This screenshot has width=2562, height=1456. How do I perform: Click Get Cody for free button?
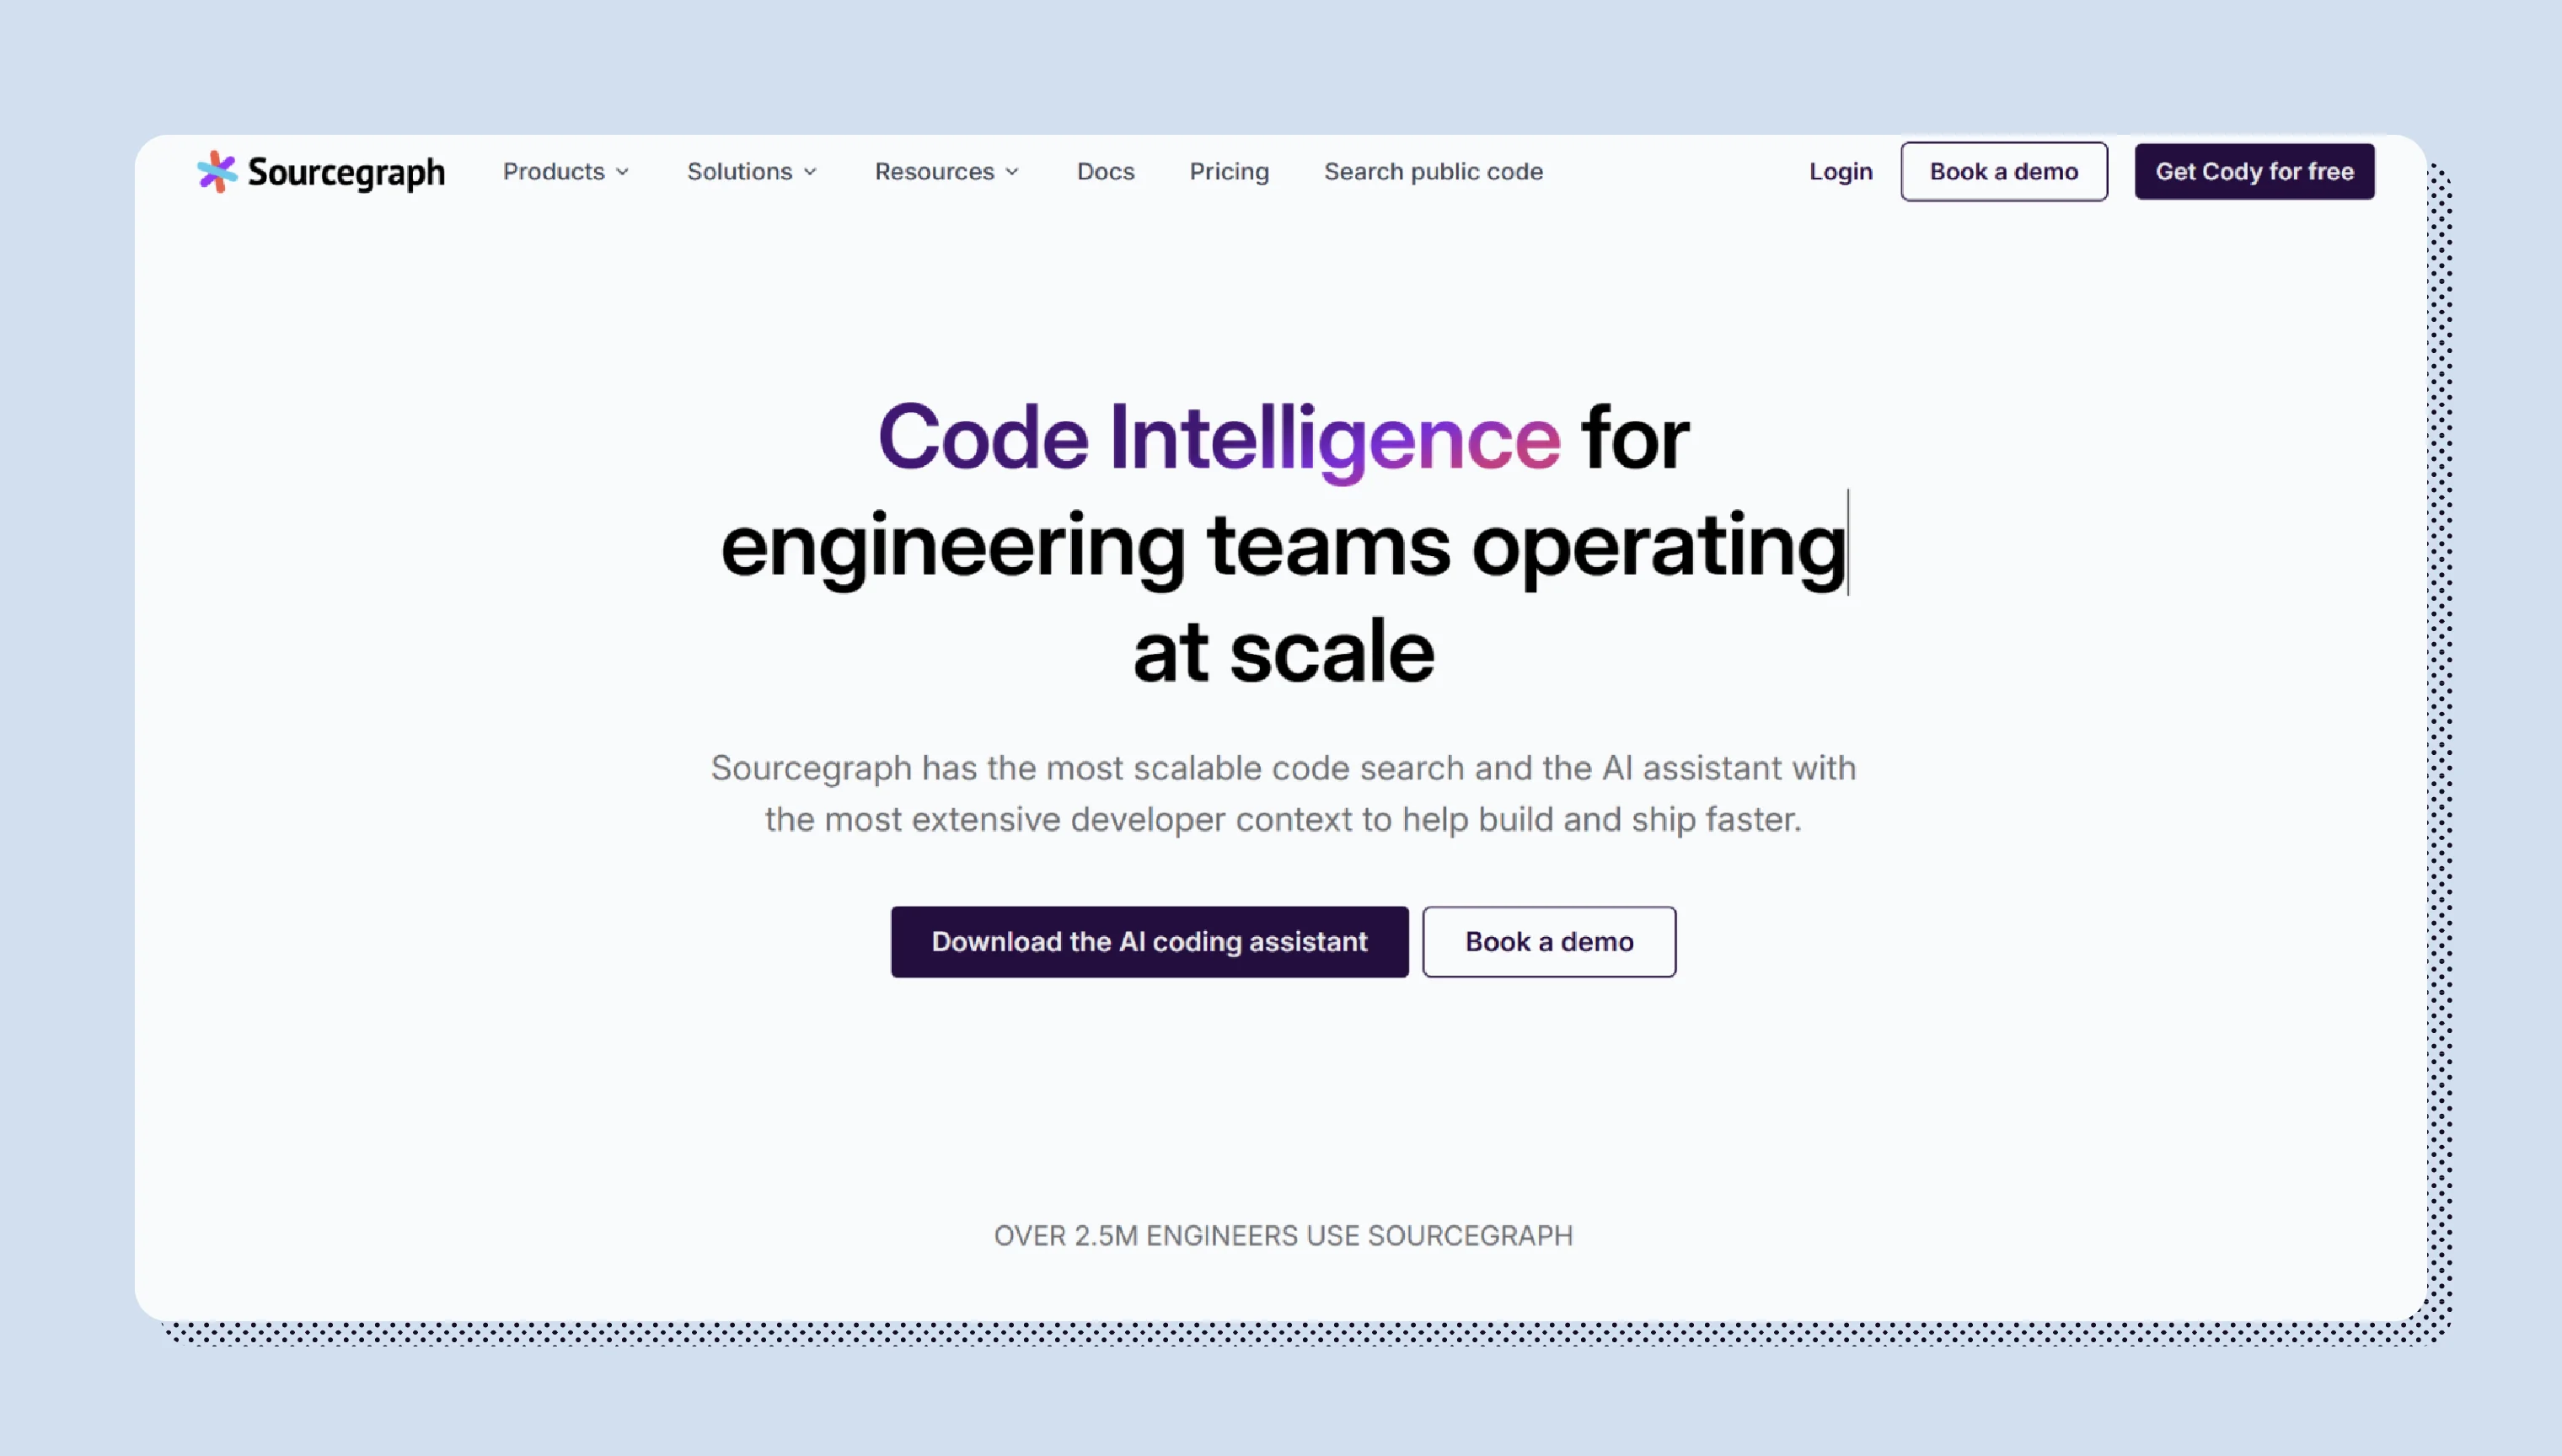2254,171
